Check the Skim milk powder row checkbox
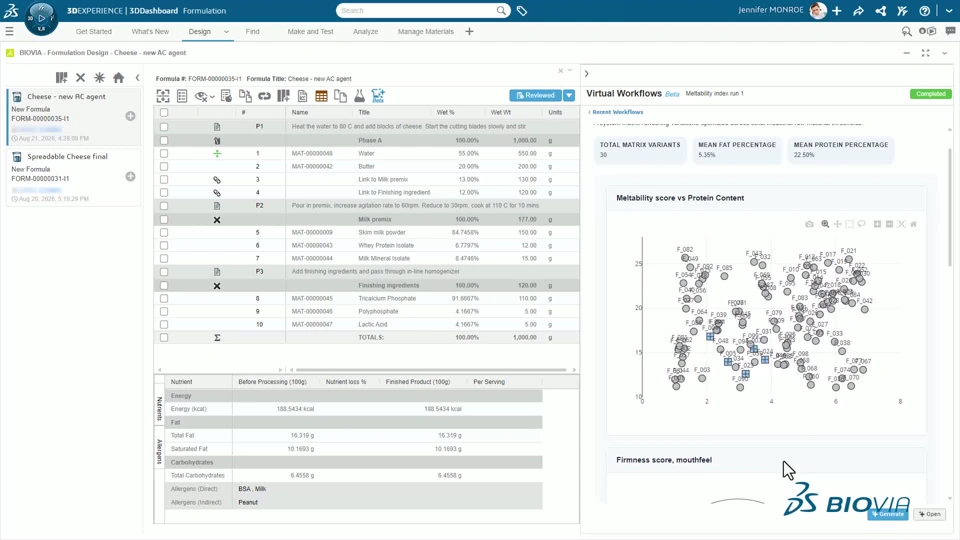Viewport: 960px width, 540px height. coord(163,232)
